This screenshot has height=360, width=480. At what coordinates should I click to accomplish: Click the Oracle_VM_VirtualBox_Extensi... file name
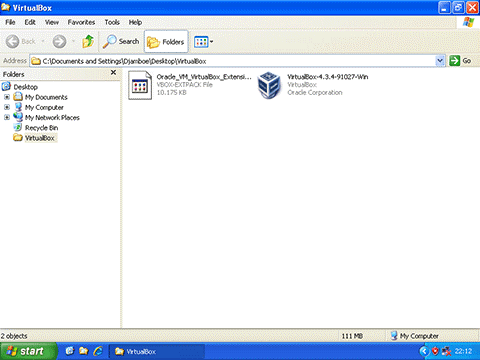[x=204, y=77]
